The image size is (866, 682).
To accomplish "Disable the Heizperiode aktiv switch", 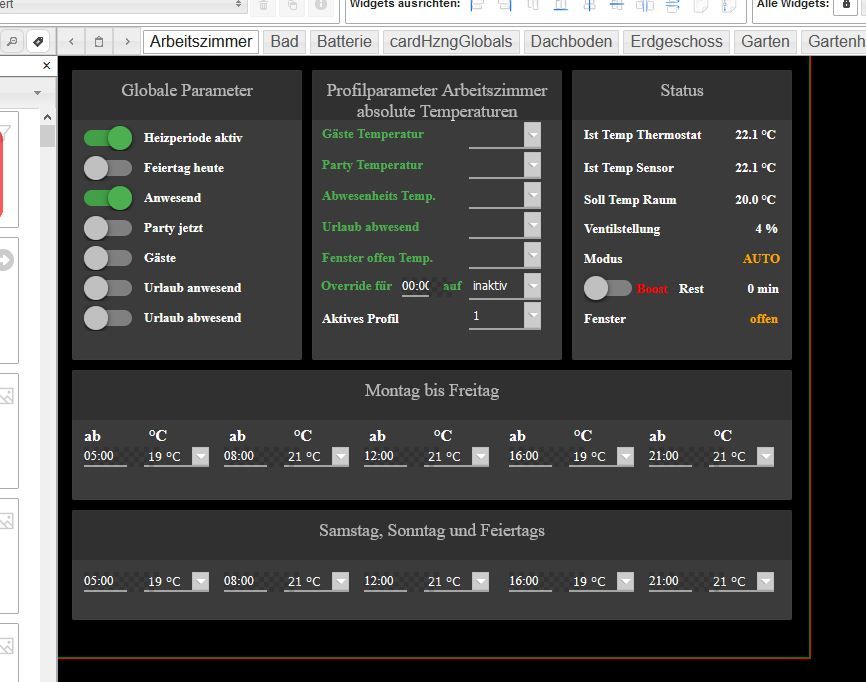I will (108, 138).
